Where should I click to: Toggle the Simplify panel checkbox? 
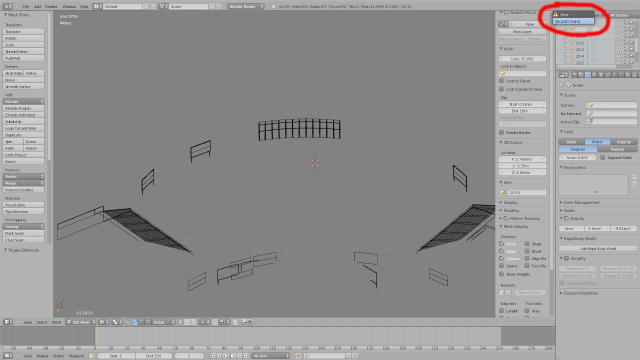point(567,258)
